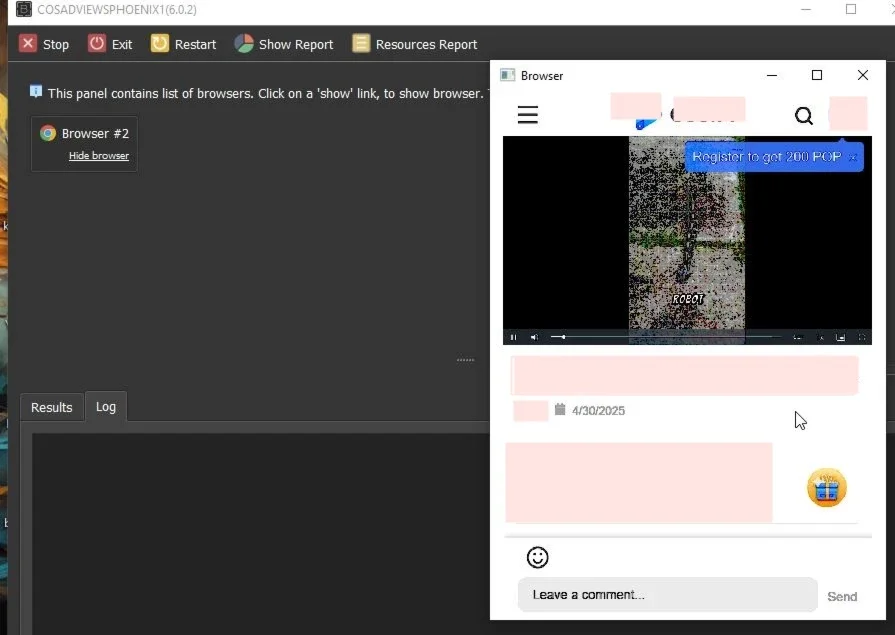Open the Resources Report
Screen dimensions: 895x635
(x=361, y=44)
